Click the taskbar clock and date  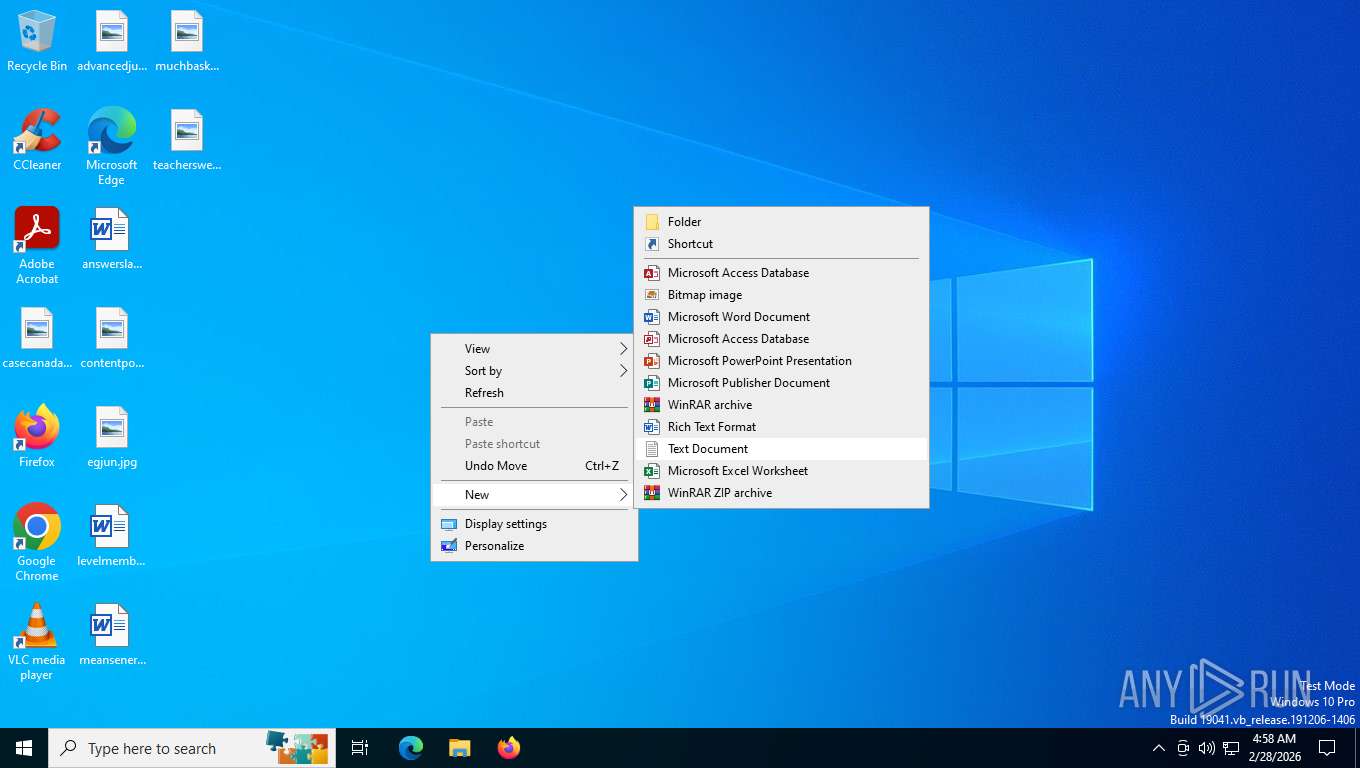pyautogui.click(x=1274, y=748)
